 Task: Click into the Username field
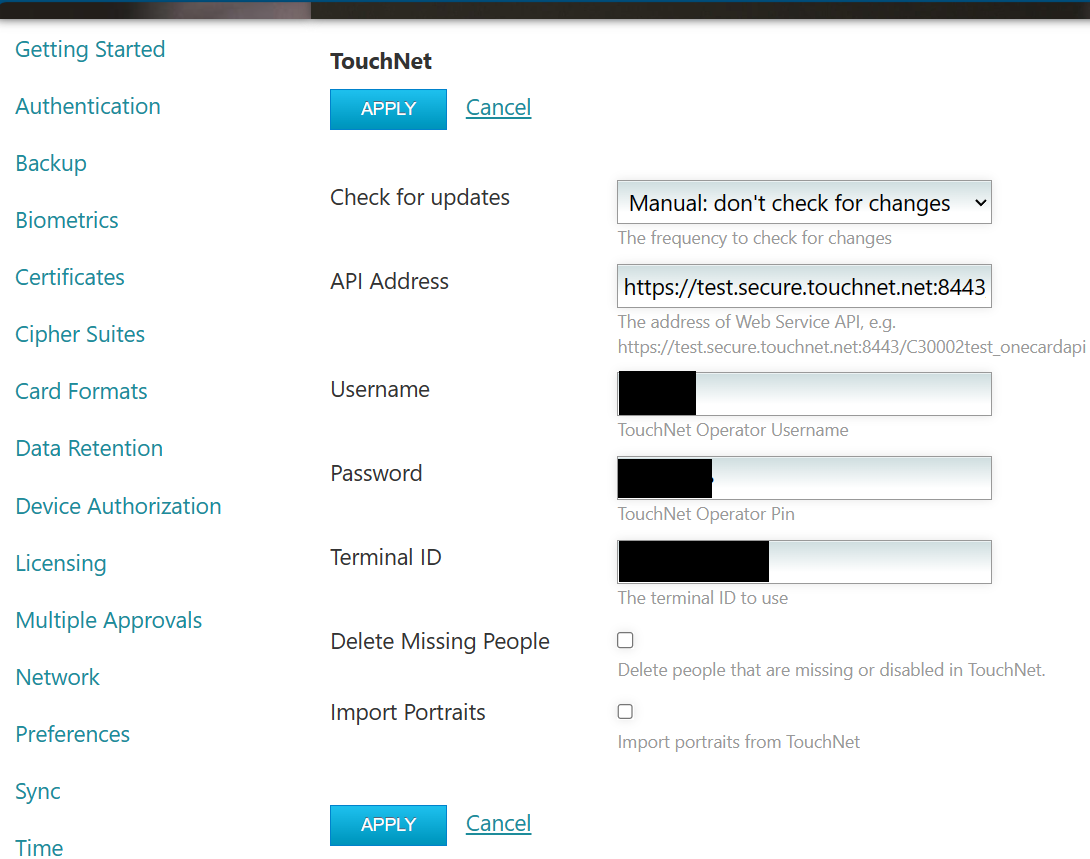[x=804, y=394]
